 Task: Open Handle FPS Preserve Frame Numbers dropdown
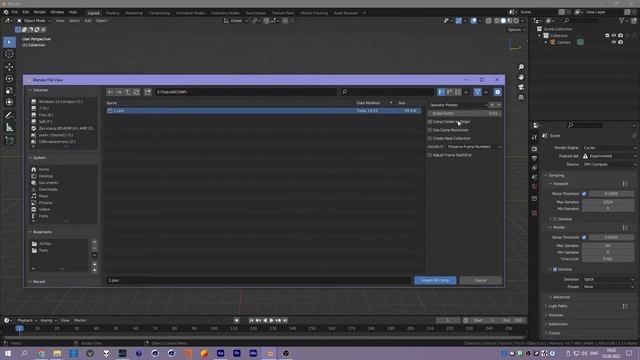point(474,147)
